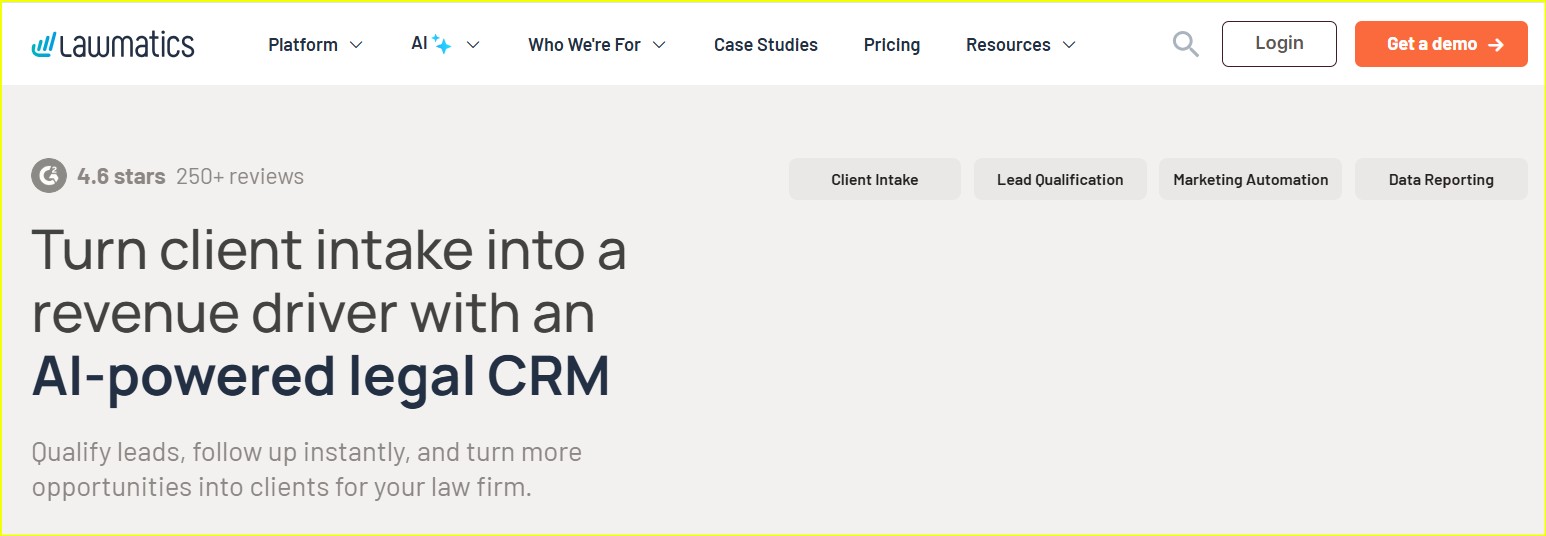
Task: Click the Lawmatics wordmark text
Action: click(127, 45)
